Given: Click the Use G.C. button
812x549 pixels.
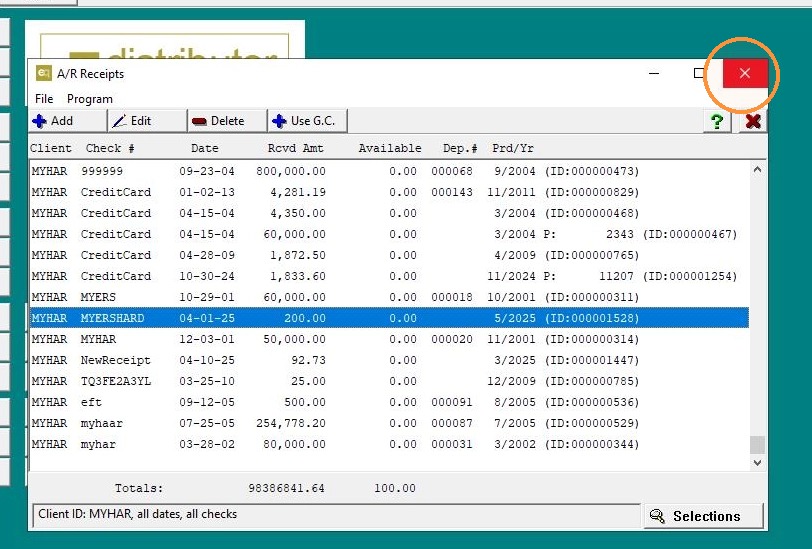Looking at the screenshot, I should click(307, 121).
